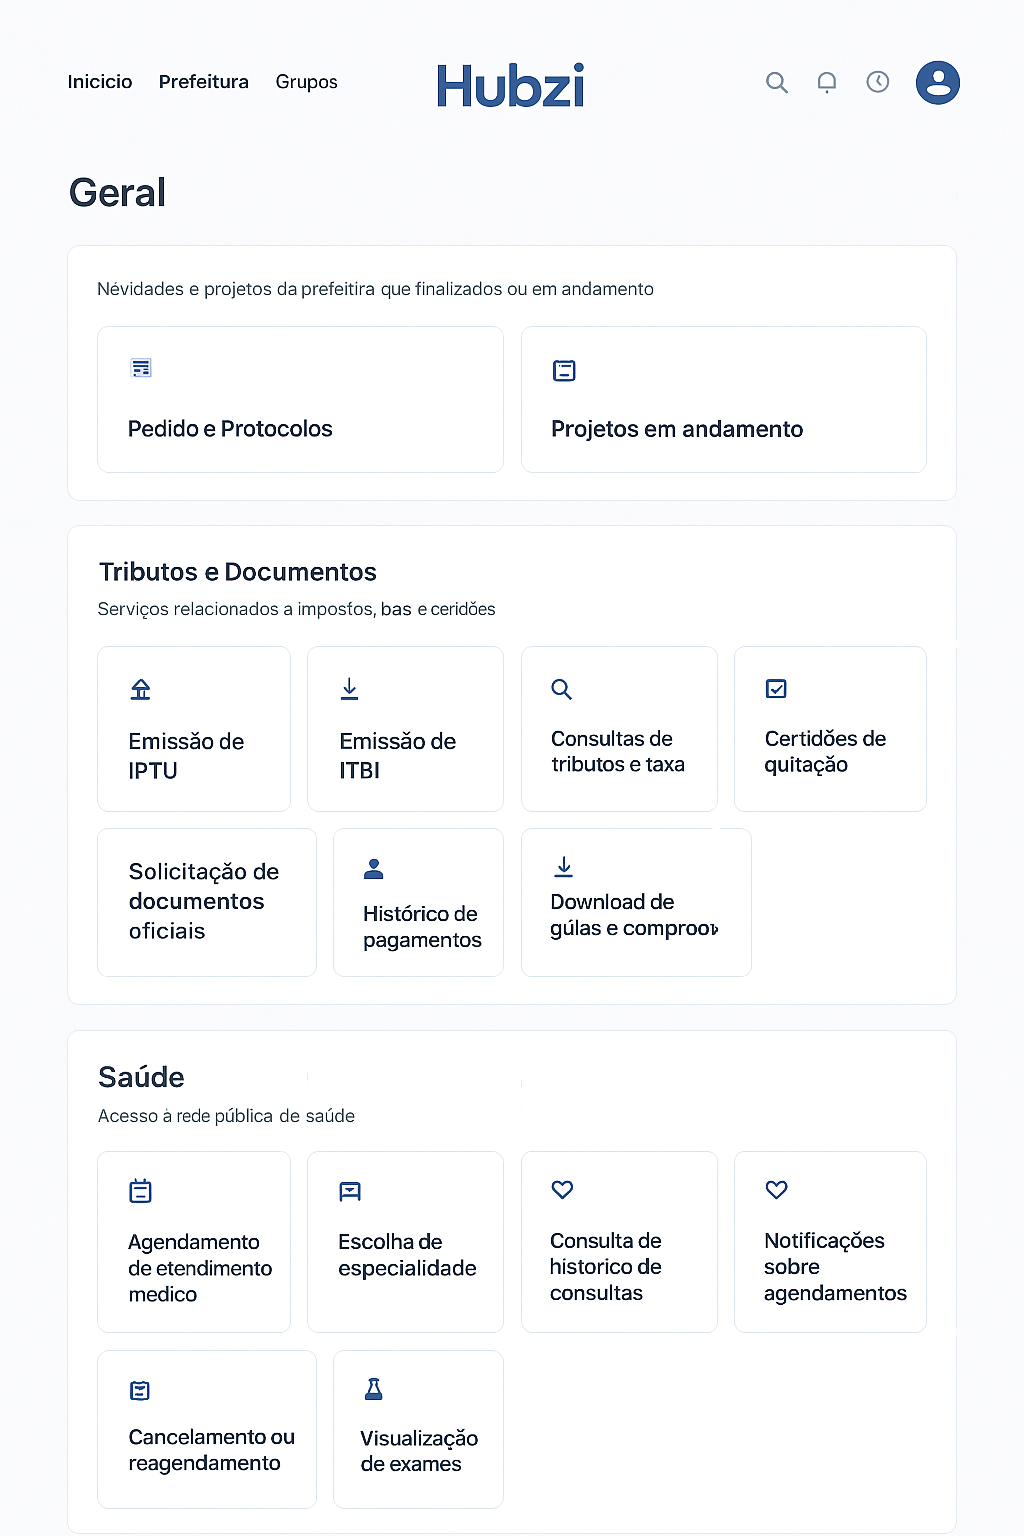Viewport: 1024px width, 1536px height.
Task: Click the download icon on Emissão de ITBI
Action: 349,688
